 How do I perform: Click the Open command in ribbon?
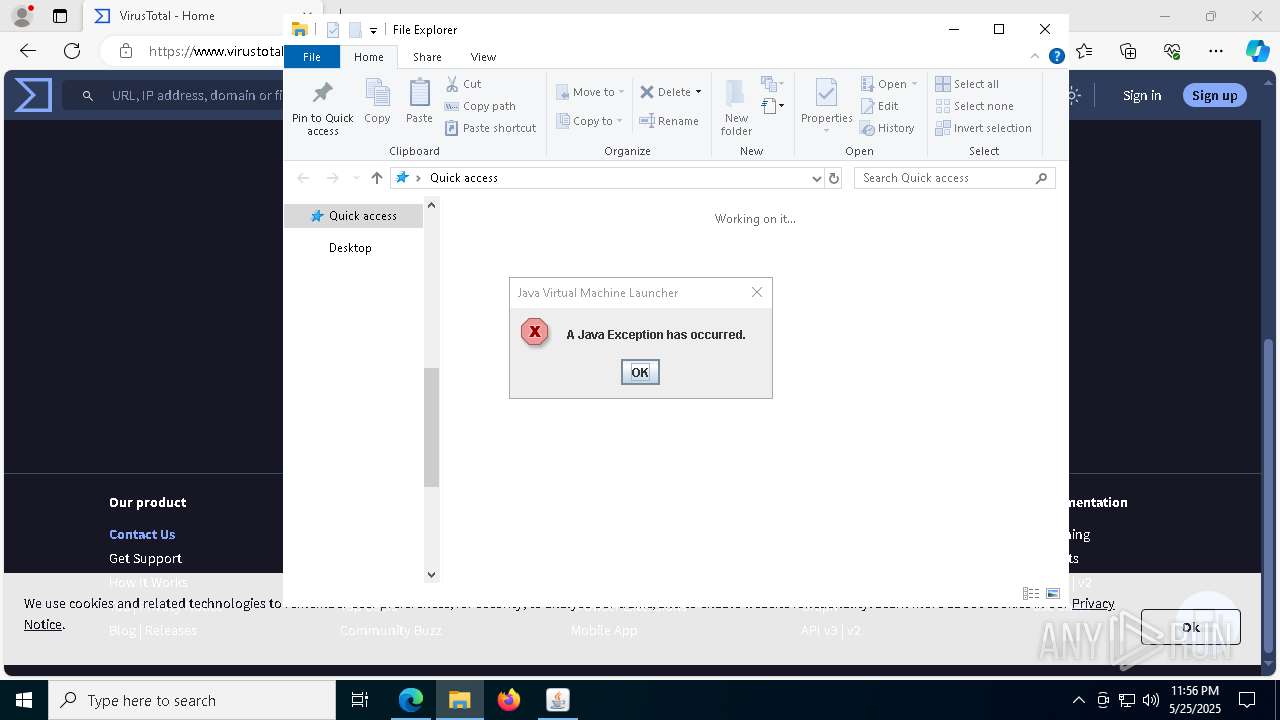tap(888, 84)
